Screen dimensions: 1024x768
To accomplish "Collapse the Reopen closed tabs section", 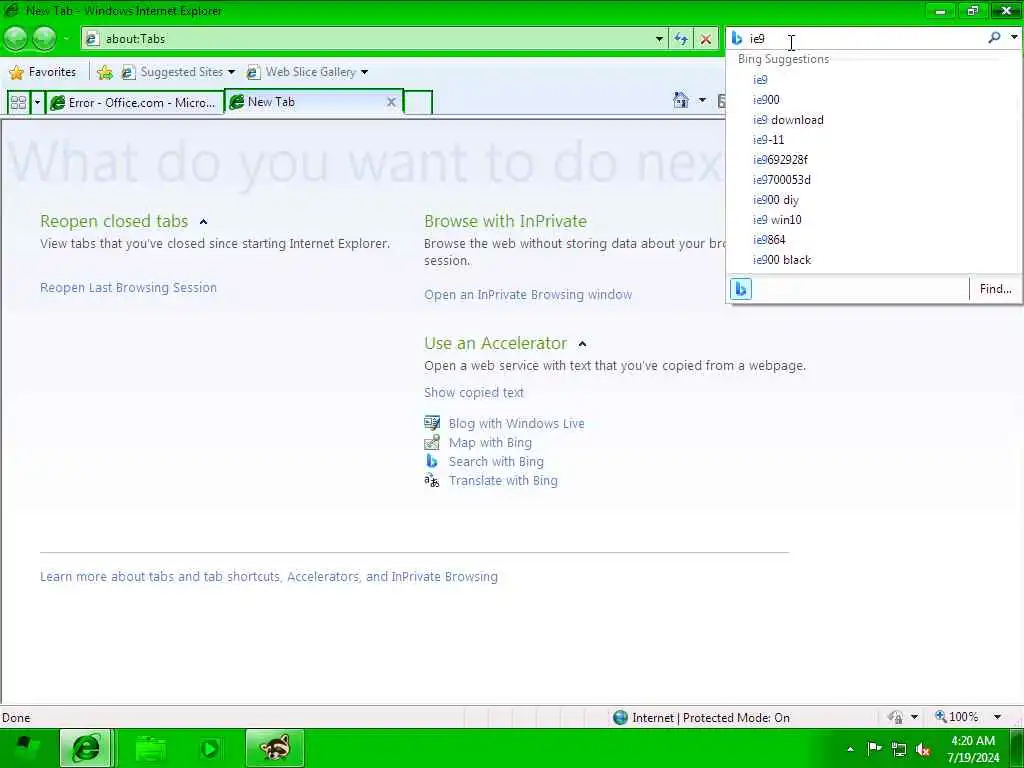I will (203, 222).
